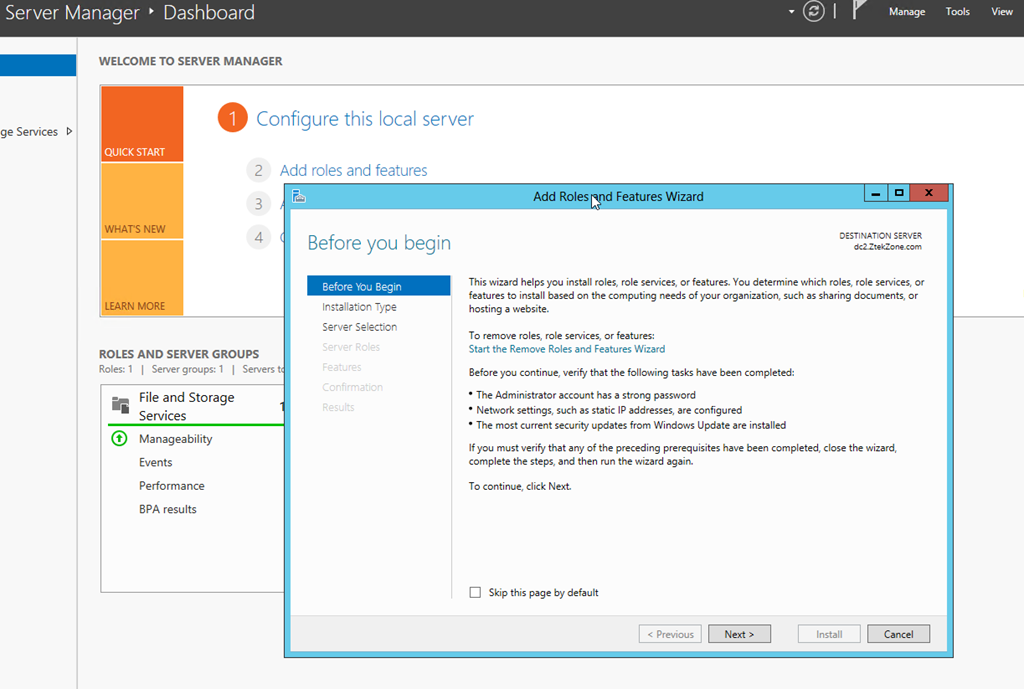Click the refresh icon in header
The width and height of the screenshot is (1024, 689).
813,12
